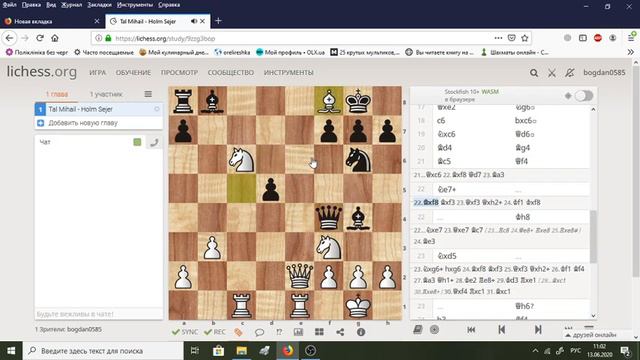Viewport: 640px width, 360px height.
Task: Reload the page in Firefox
Action: tap(40, 38)
